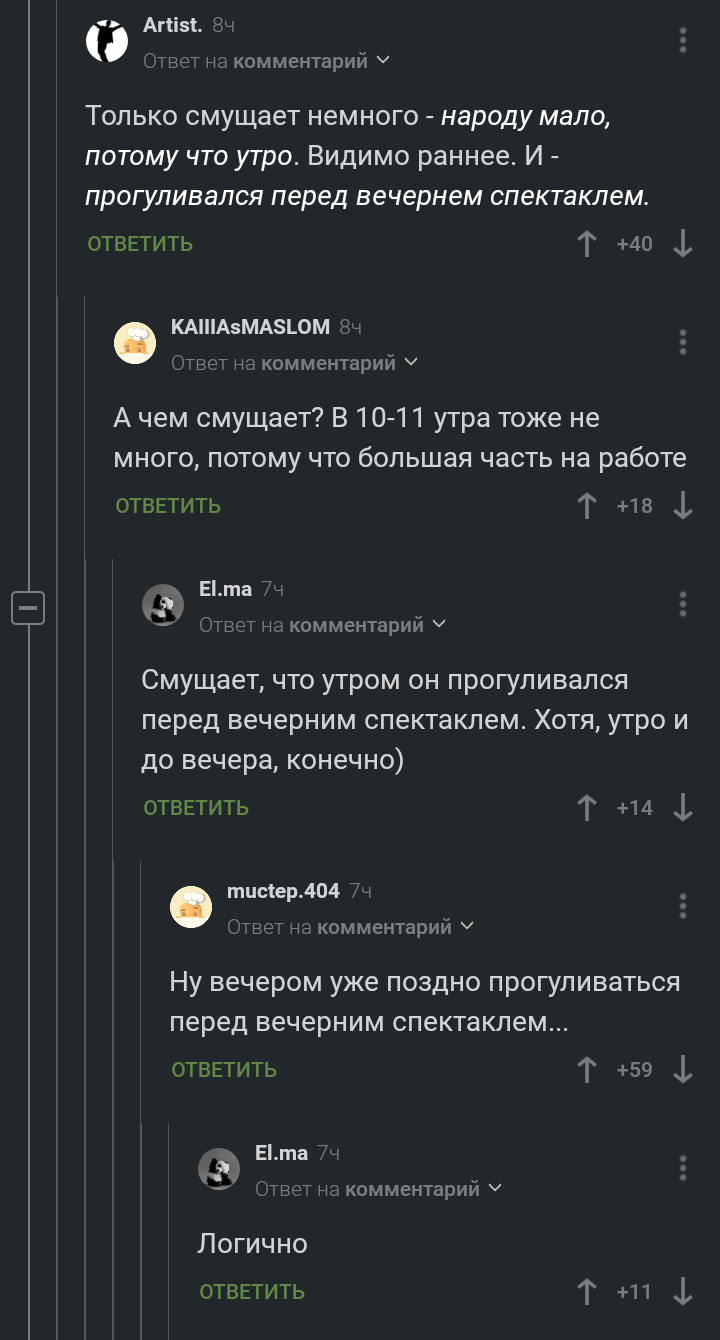This screenshot has height=1340, width=720.
Task: Open three-dot menu on Artist.'s comment
Action: (683, 40)
